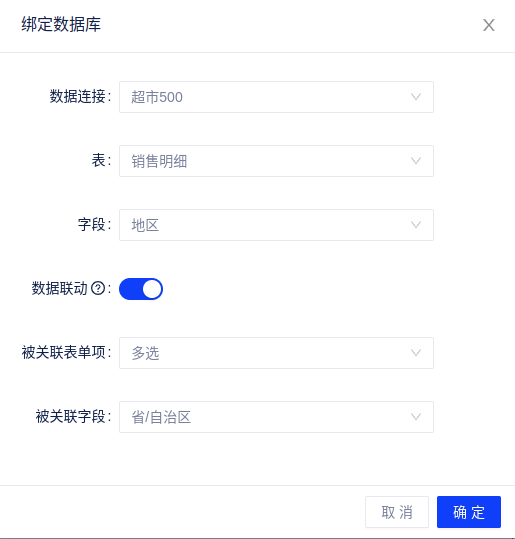Click the 数据连接 label text

(x=78, y=96)
